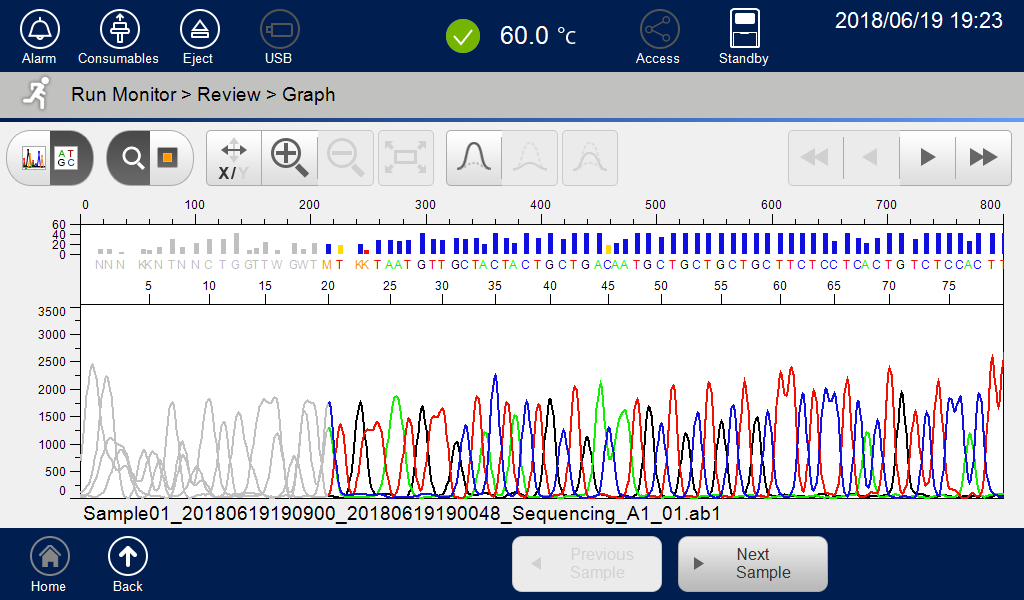Click the red quality bar near base 23
This screenshot has width=1024, height=600.
pyautogui.click(x=366, y=252)
